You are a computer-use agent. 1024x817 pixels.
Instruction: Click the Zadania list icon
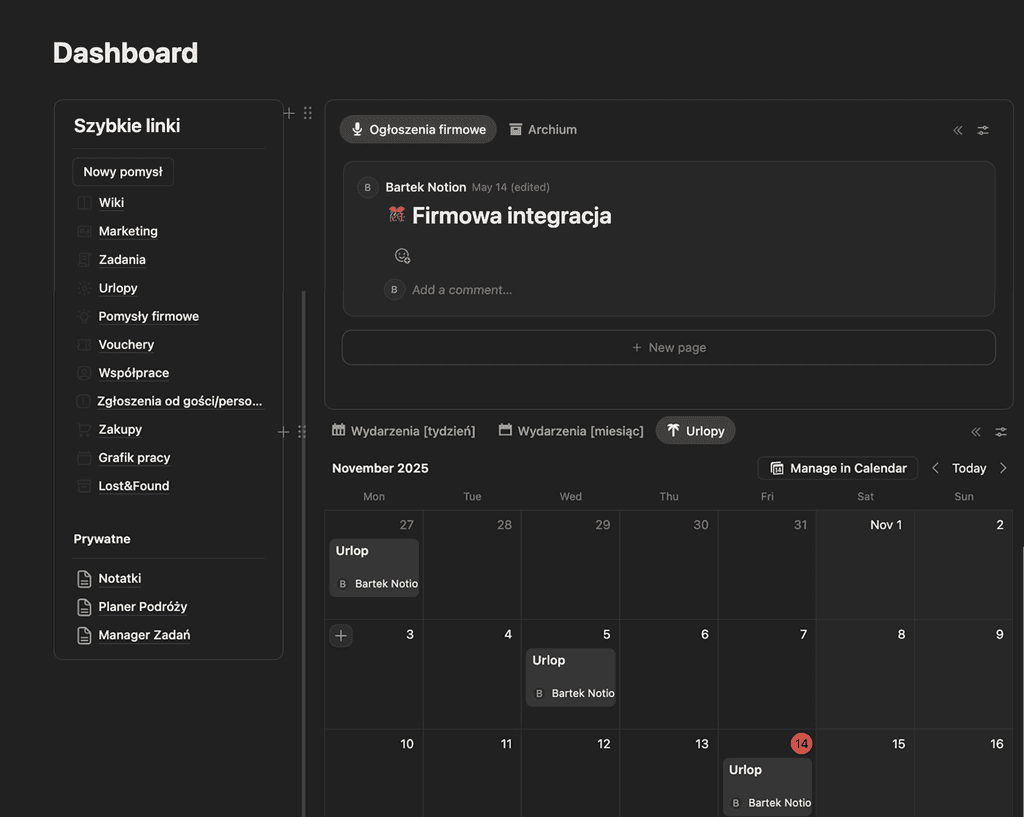pyautogui.click(x=84, y=259)
